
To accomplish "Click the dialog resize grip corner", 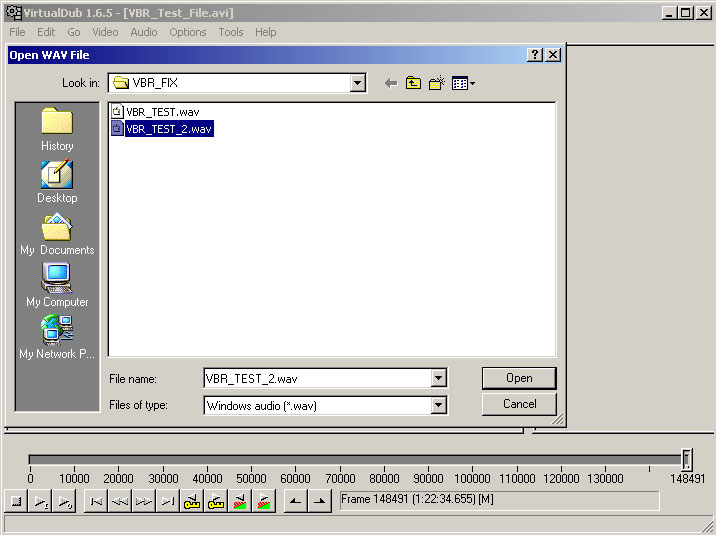I will click(x=558, y=420).
